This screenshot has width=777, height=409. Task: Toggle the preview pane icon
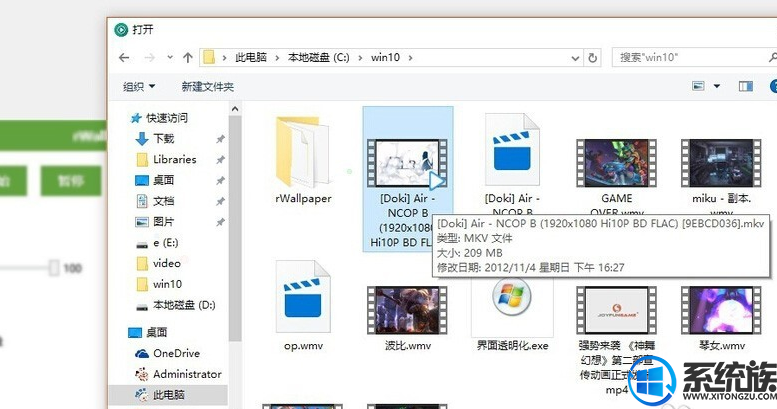746,86
